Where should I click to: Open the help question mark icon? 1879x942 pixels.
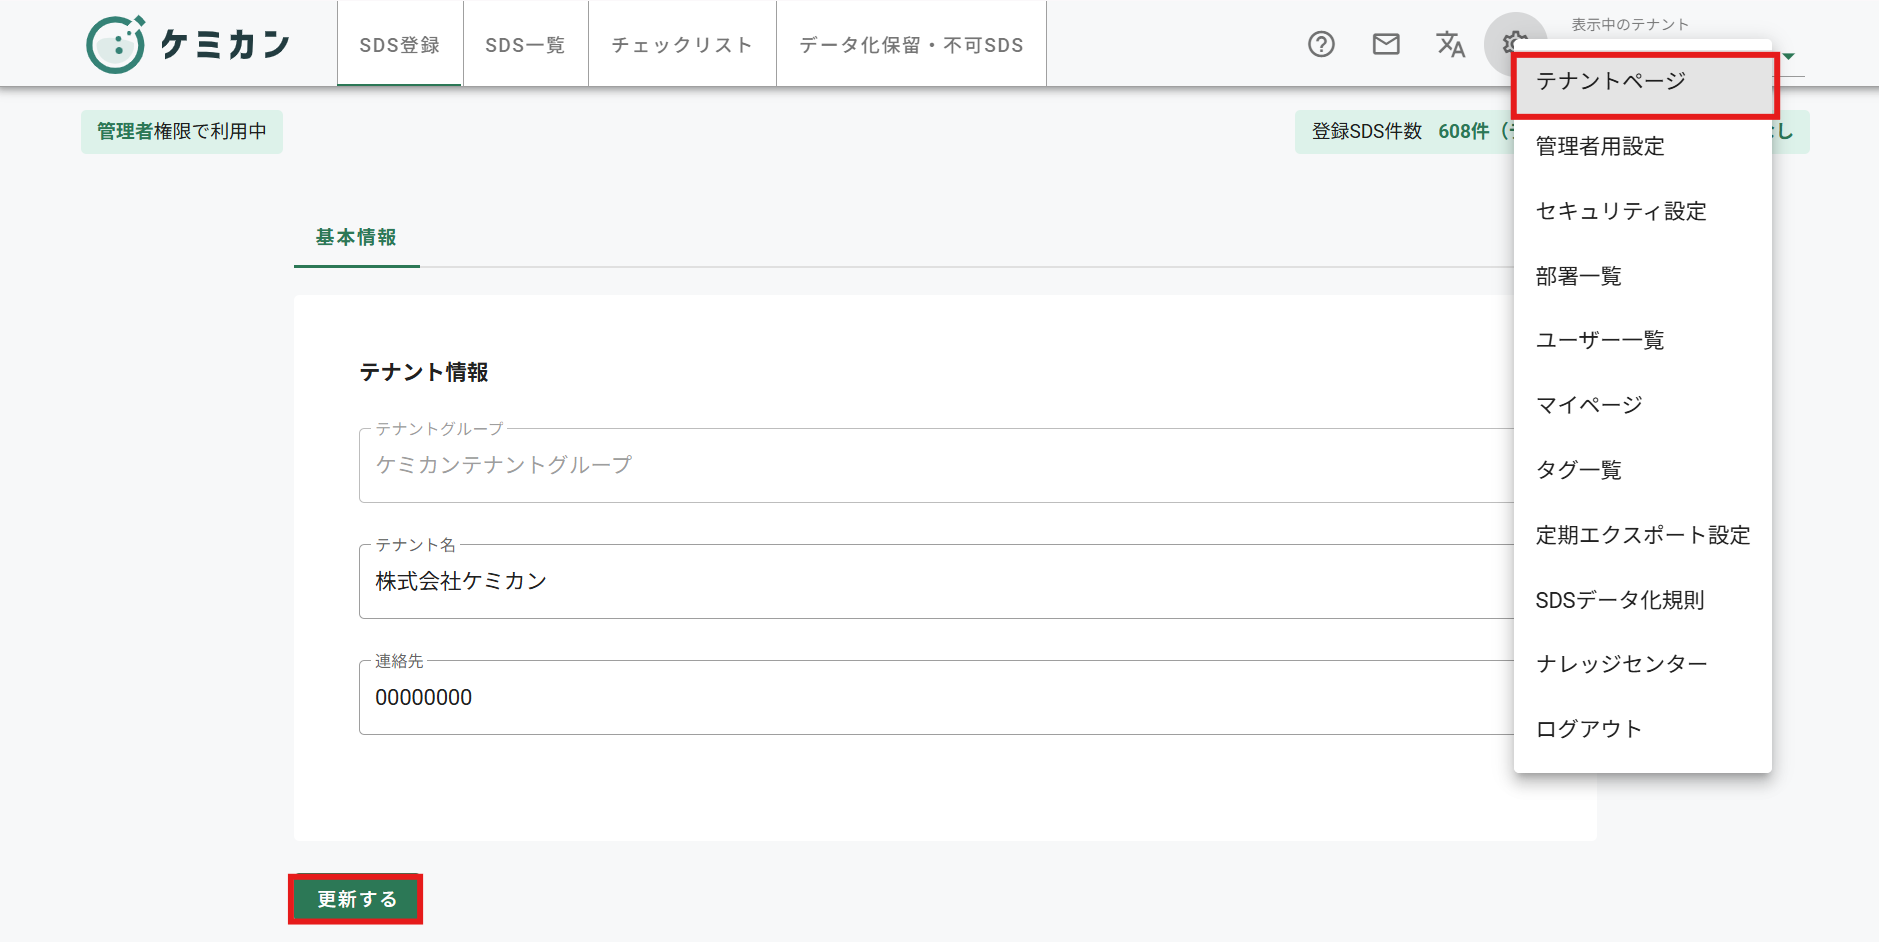(x=1321, y=44)
